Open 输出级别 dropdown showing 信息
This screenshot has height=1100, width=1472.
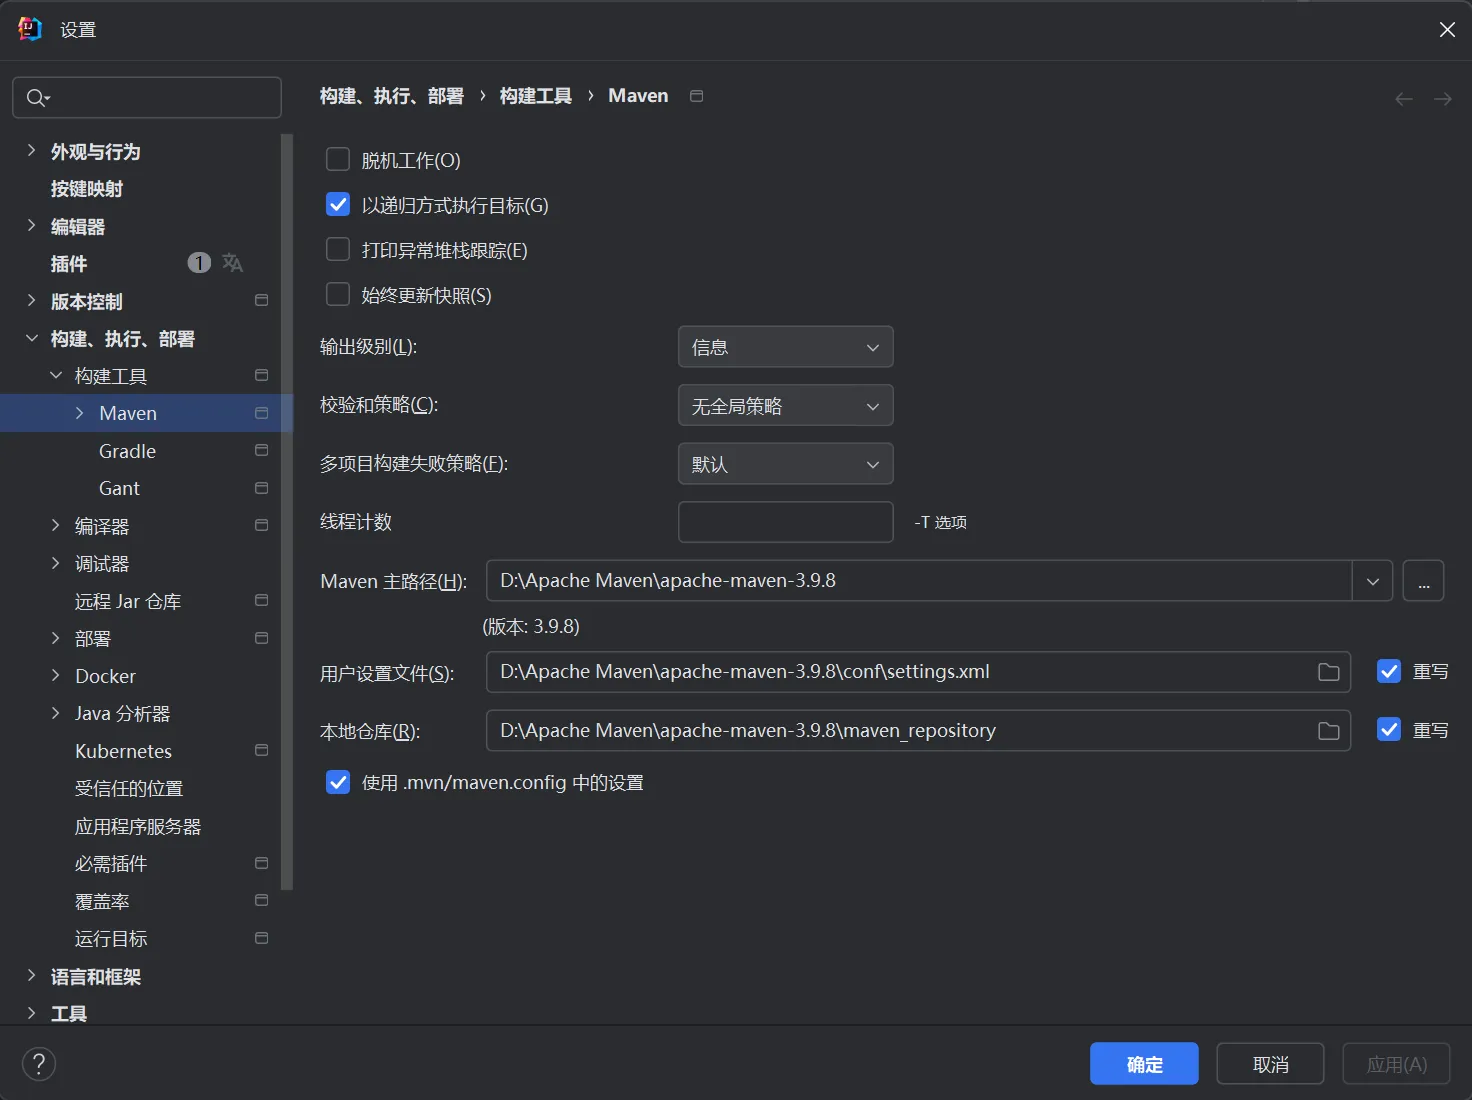pyautogui.click(x=785, y=346)
